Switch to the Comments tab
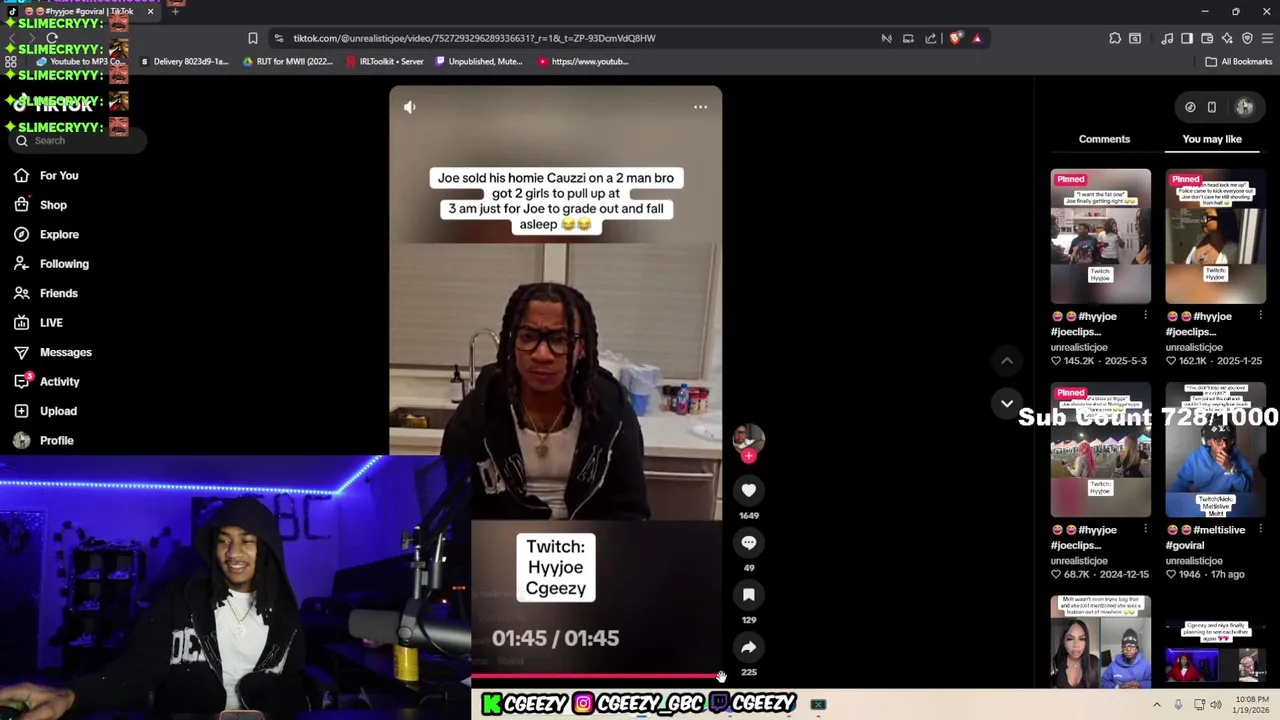Image resolution: width=1280 pixels, height=720 pixels. pos(1104,139)
